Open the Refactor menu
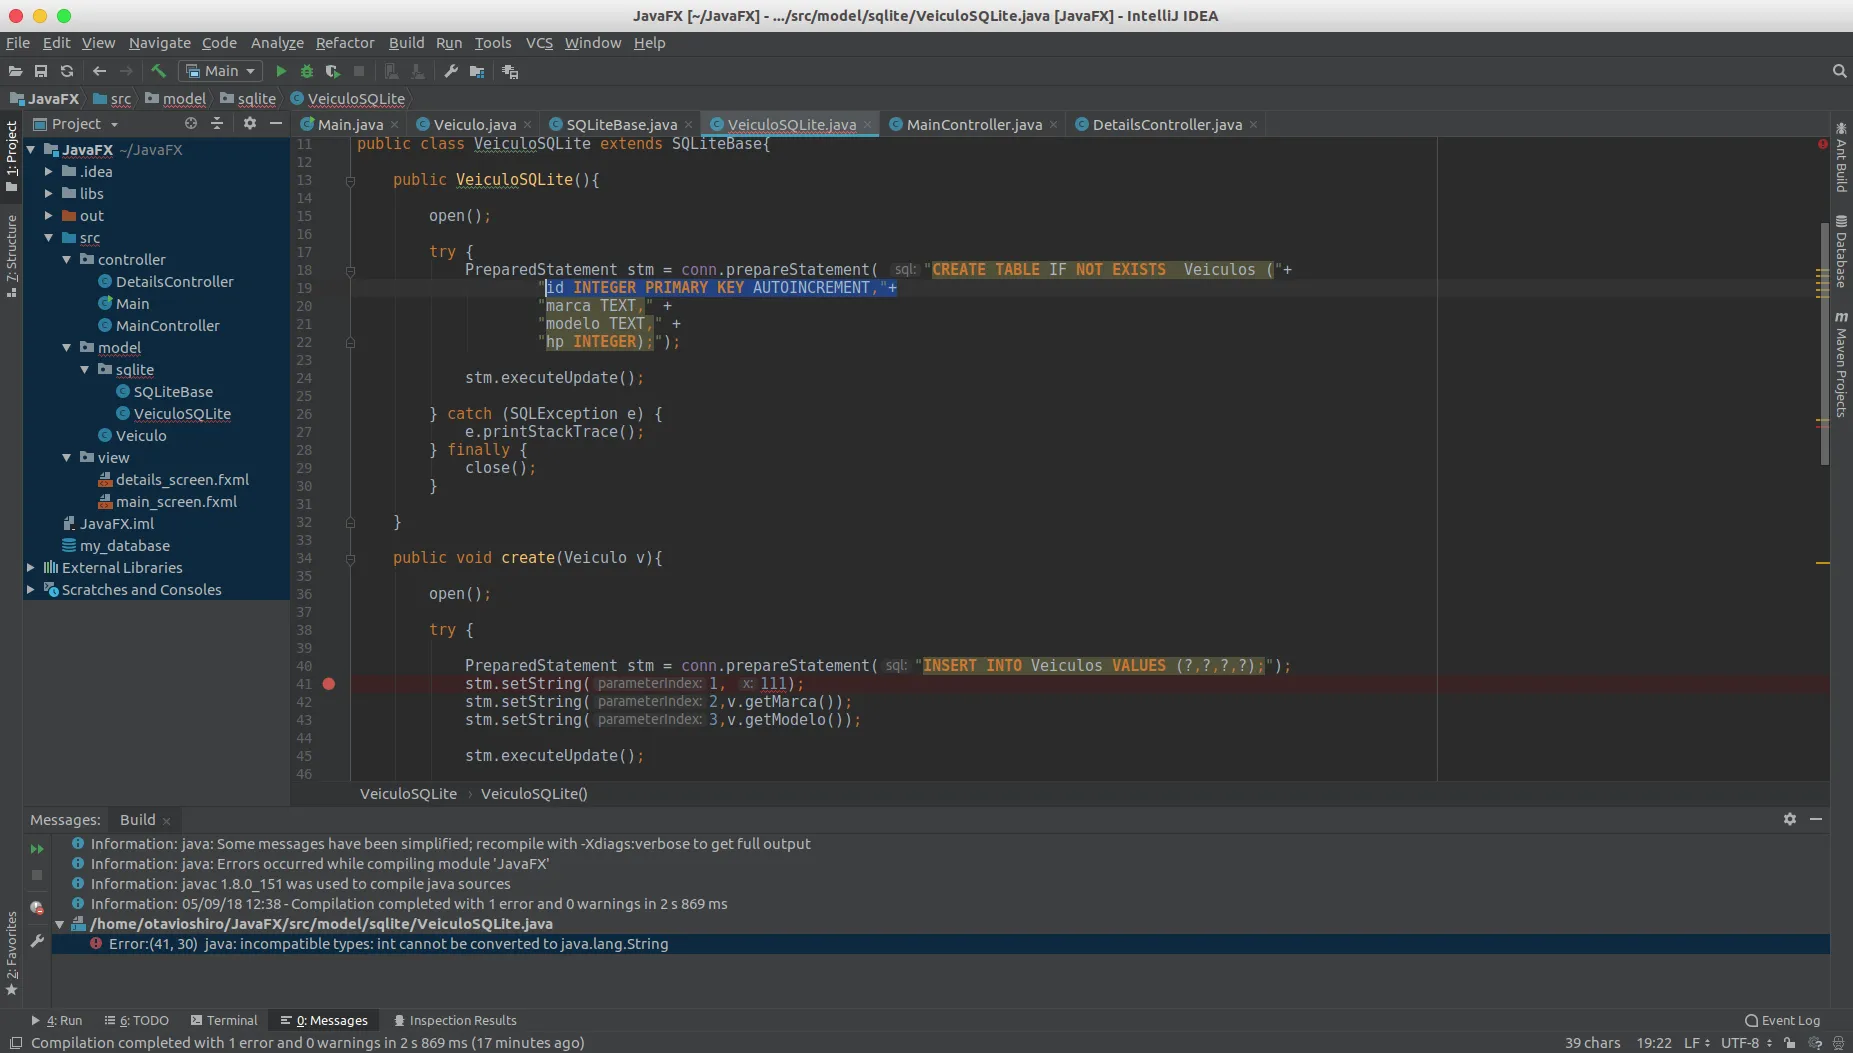 344,43
